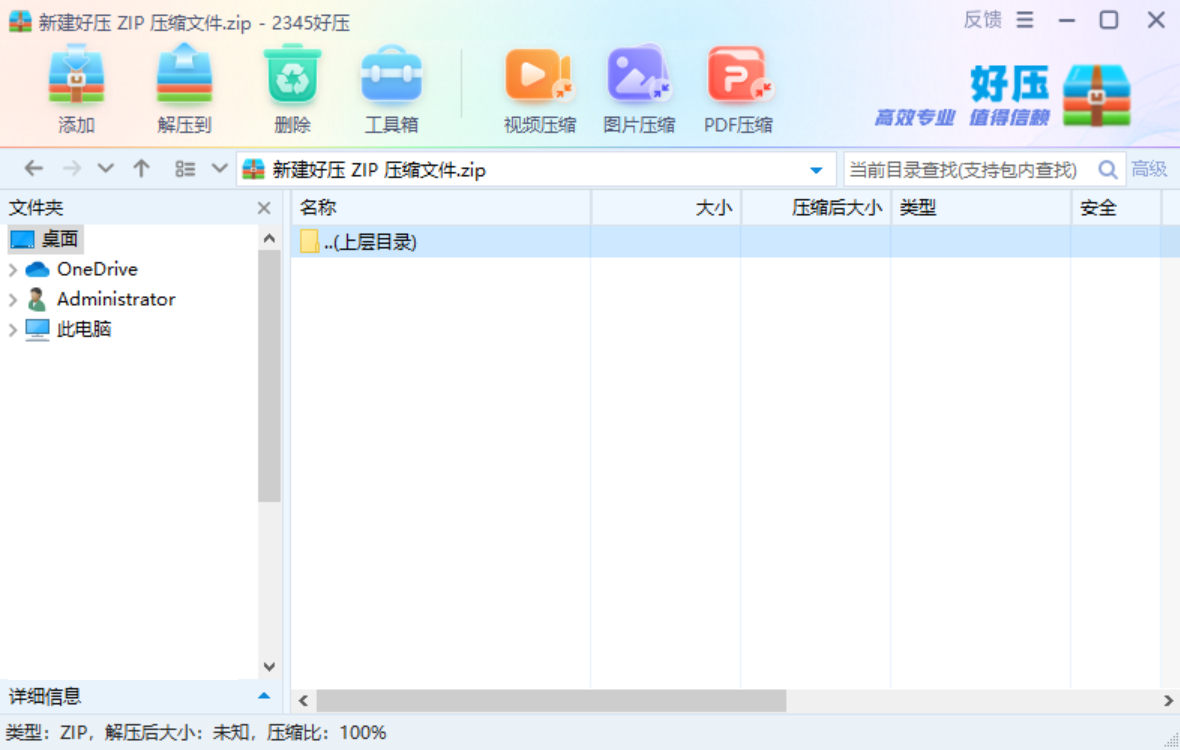The height and width of the screenshot is (750, 1180).
Task: Click the back navigation arrow
Action: click(x=33, y=169)
